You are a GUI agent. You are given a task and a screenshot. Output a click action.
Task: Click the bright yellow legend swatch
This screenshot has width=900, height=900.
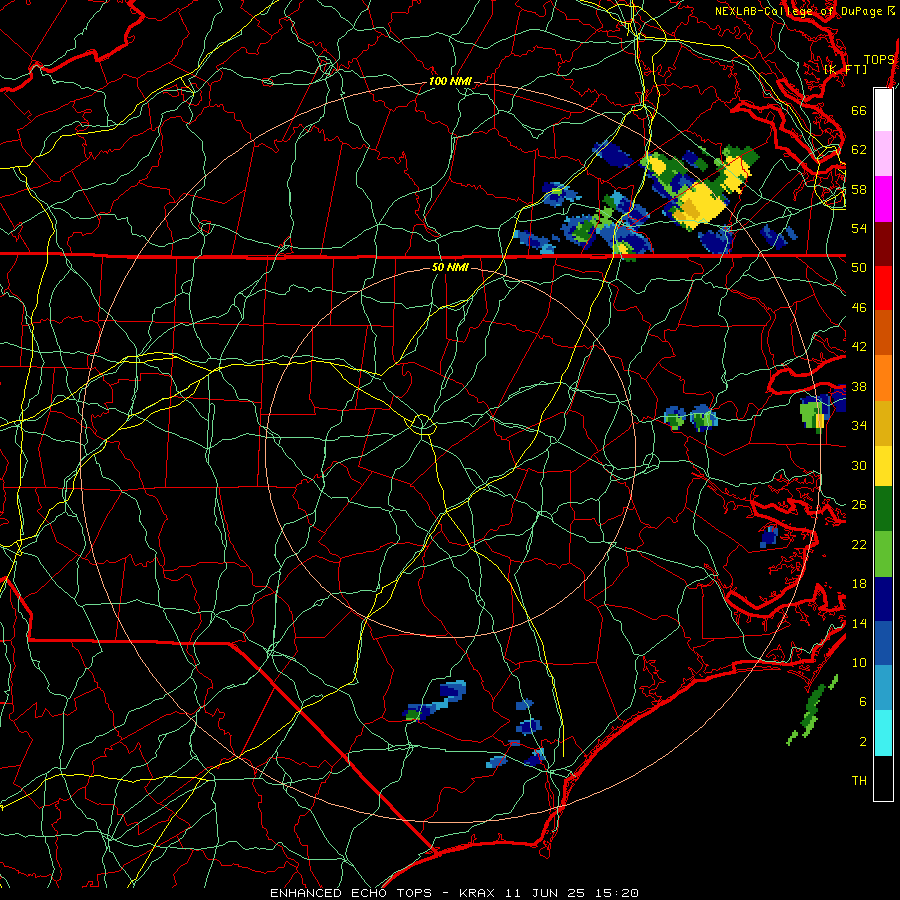tap(883, 466)
